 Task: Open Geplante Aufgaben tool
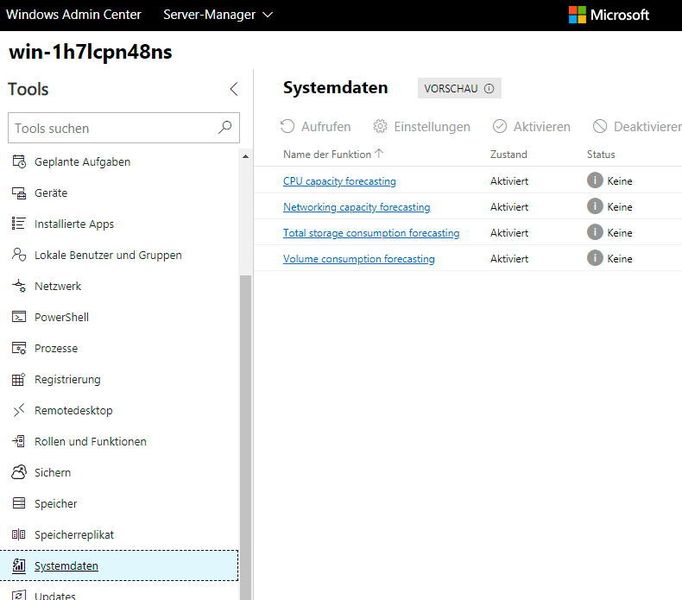(x=82, y=162)
